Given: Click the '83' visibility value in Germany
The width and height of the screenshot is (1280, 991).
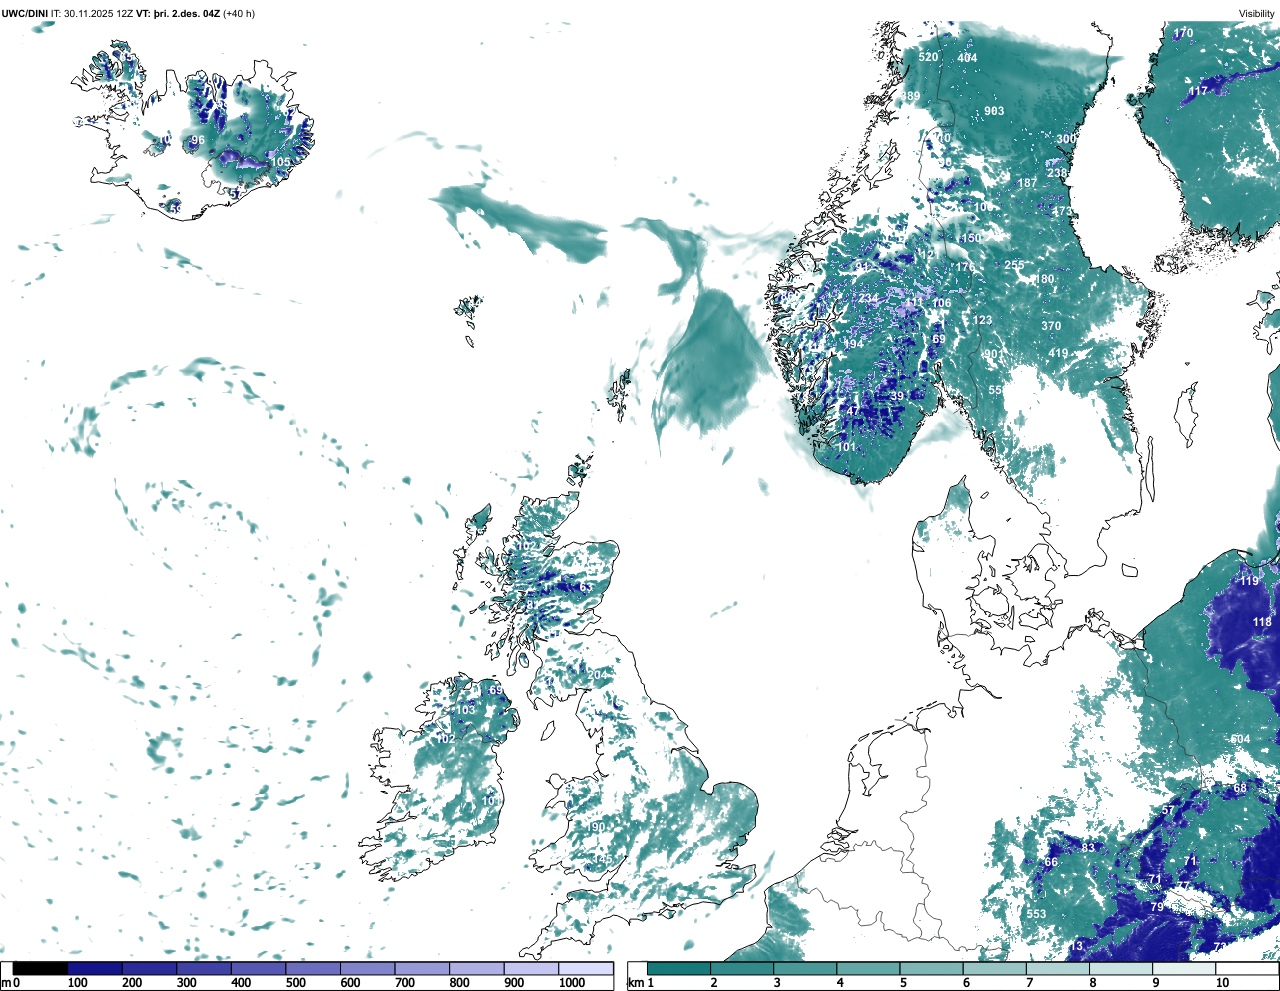Looking at the screenshot, I should point(1089,848).
